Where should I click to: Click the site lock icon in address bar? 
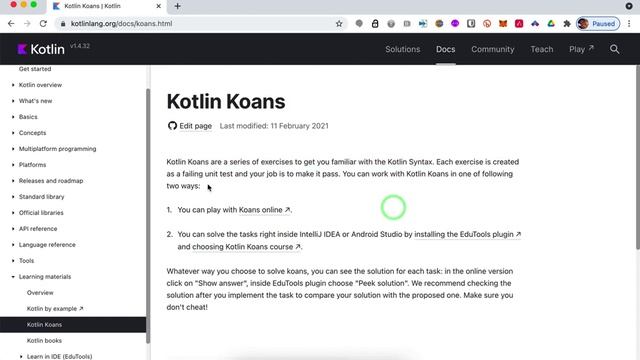[63, 24]
